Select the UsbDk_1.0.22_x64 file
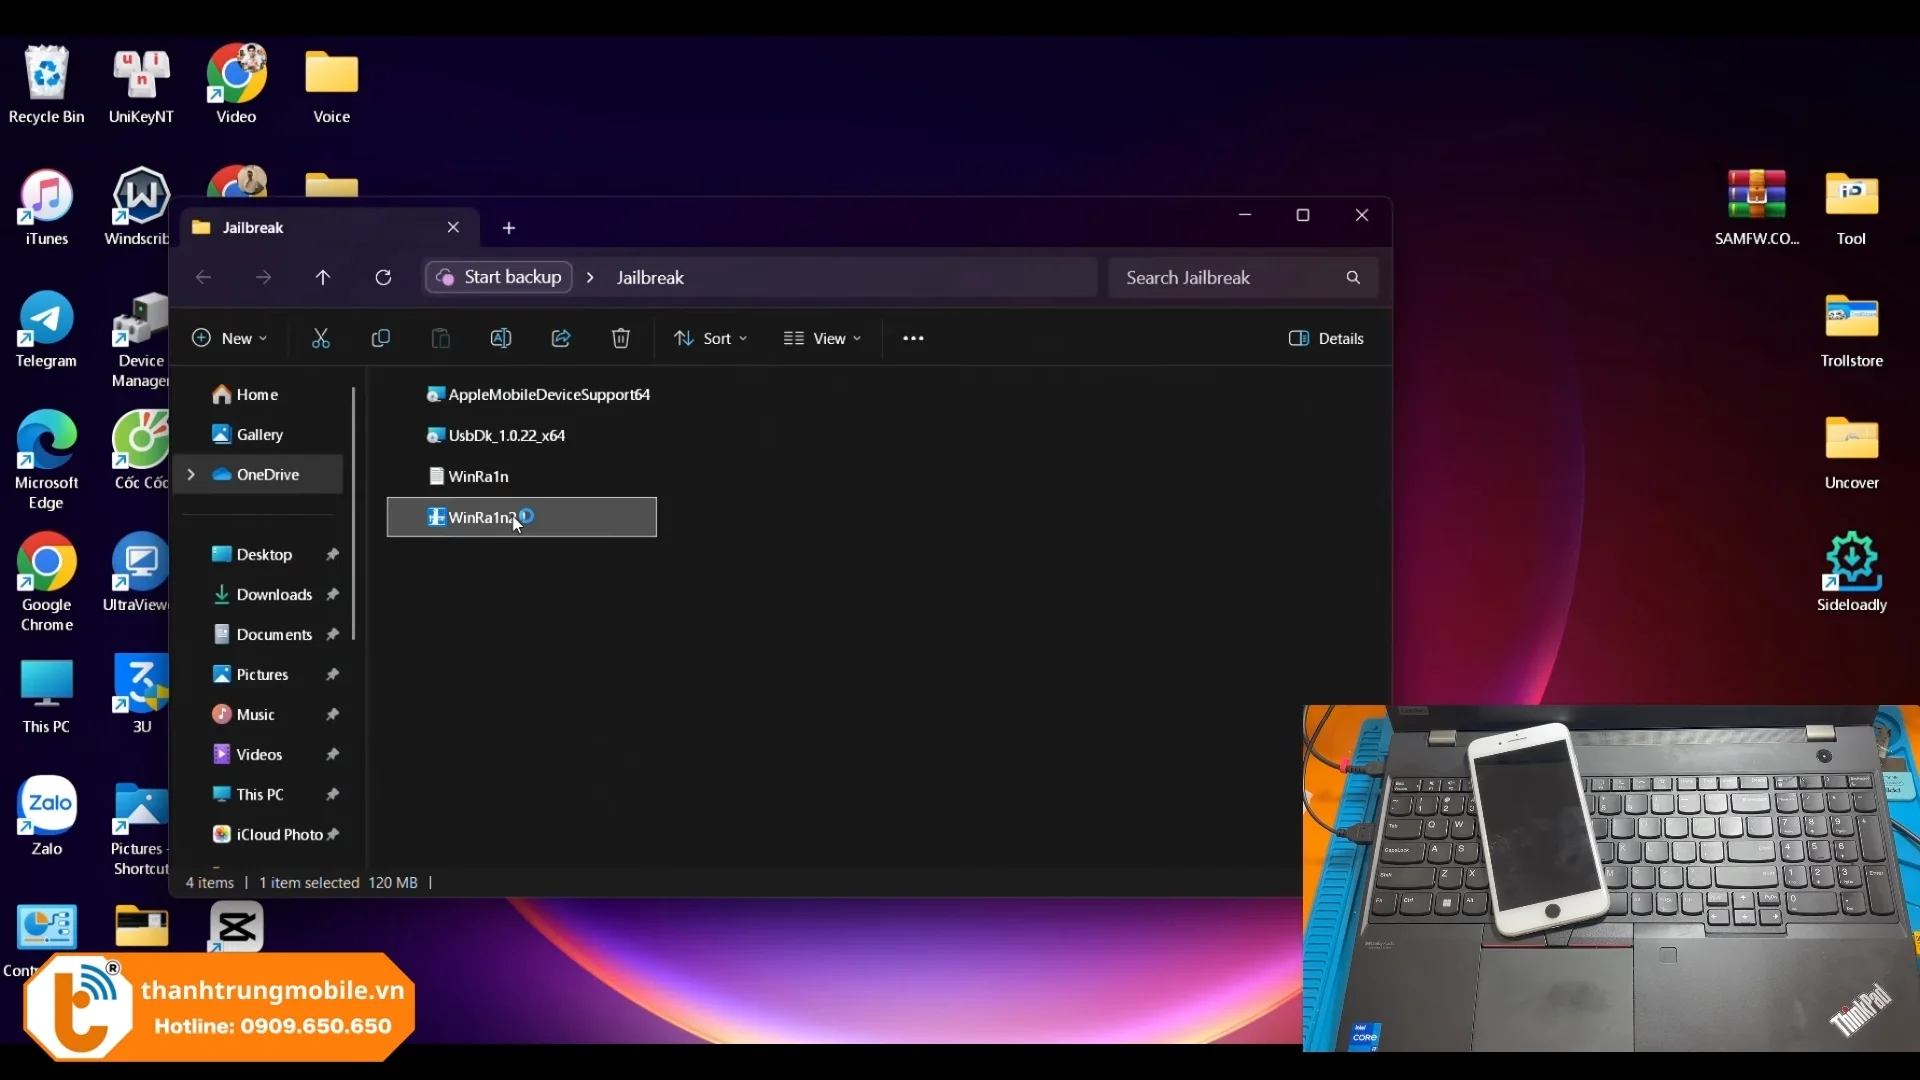Viewport: 1920px width, 1080px height. (x=506, y=436)
